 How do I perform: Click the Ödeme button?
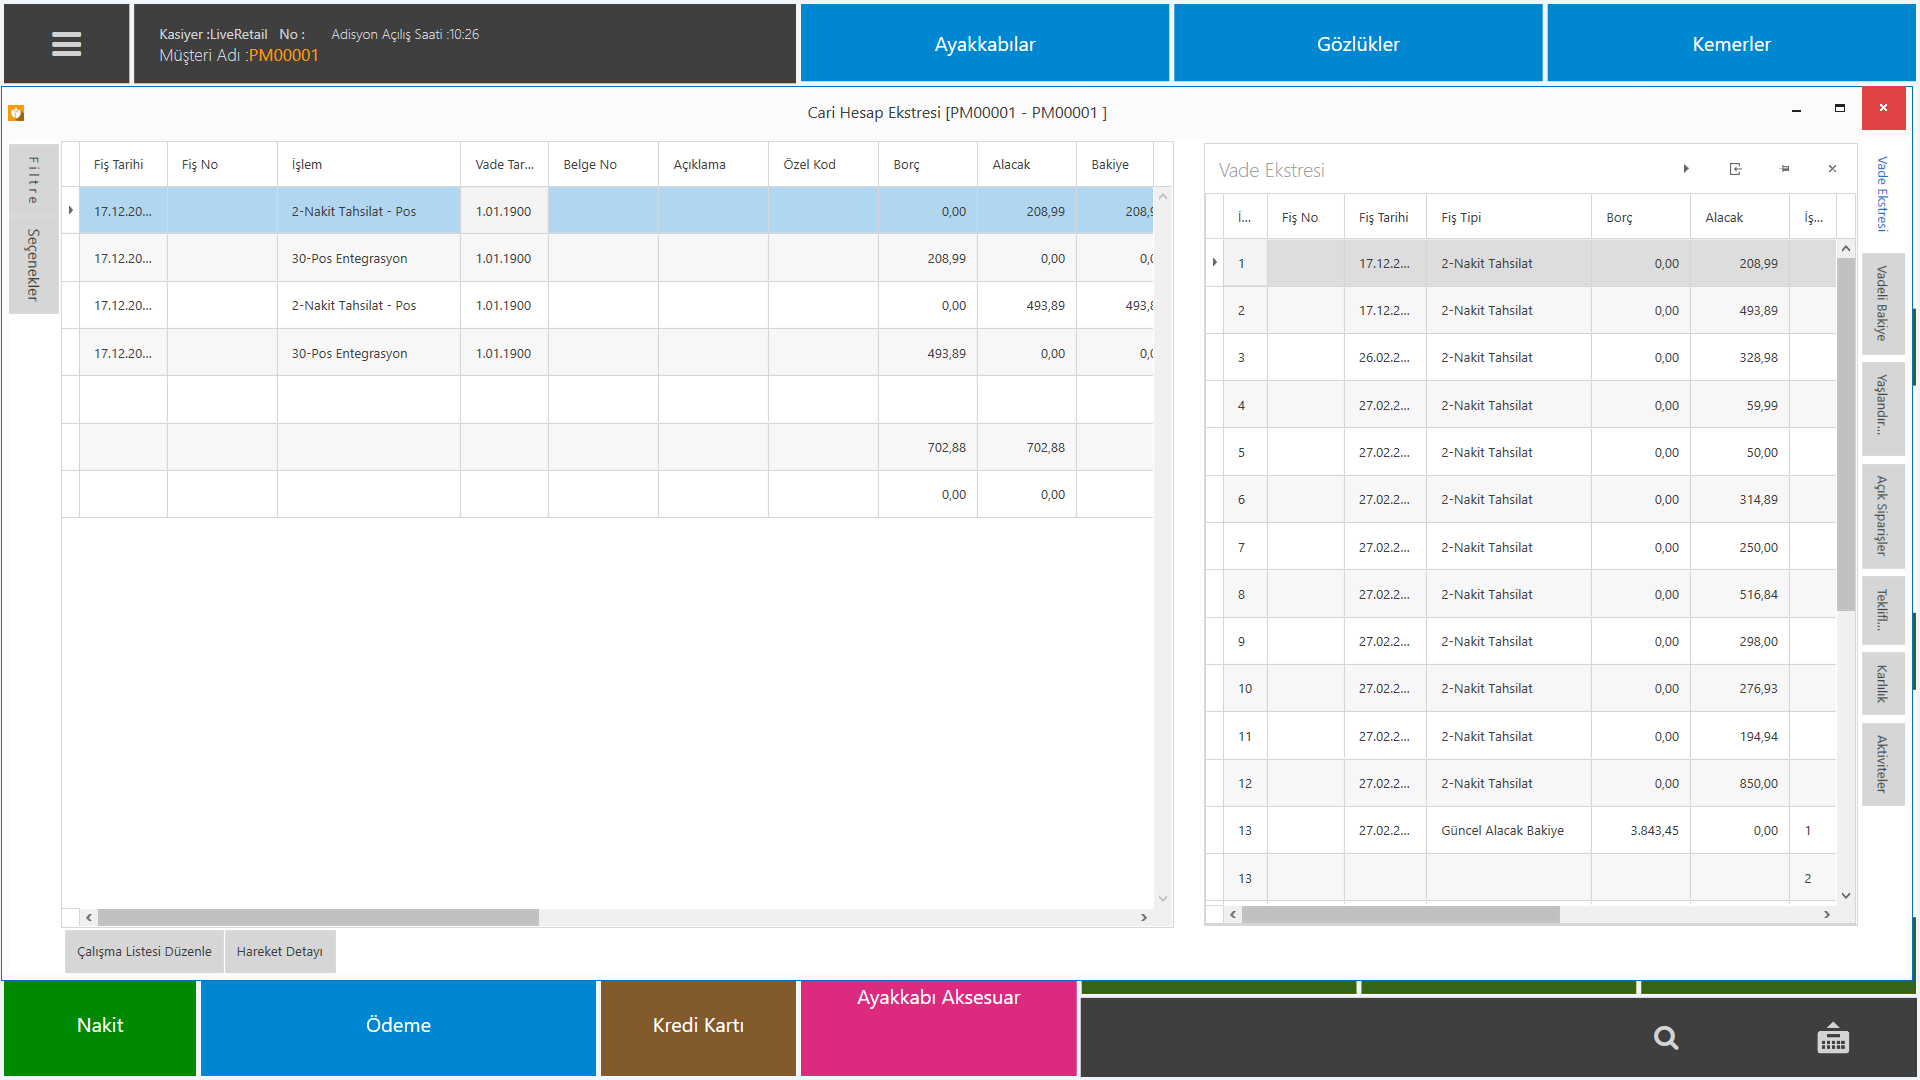[398, 1026]
